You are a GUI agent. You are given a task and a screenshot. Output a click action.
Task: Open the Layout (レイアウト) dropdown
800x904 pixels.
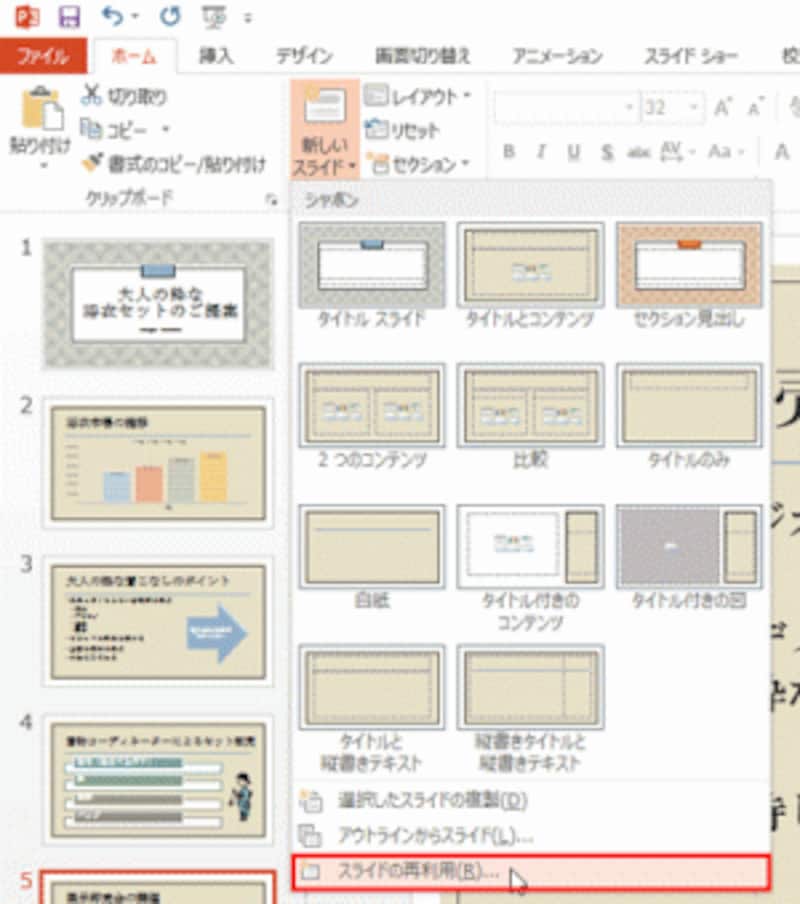click(417, 96)
